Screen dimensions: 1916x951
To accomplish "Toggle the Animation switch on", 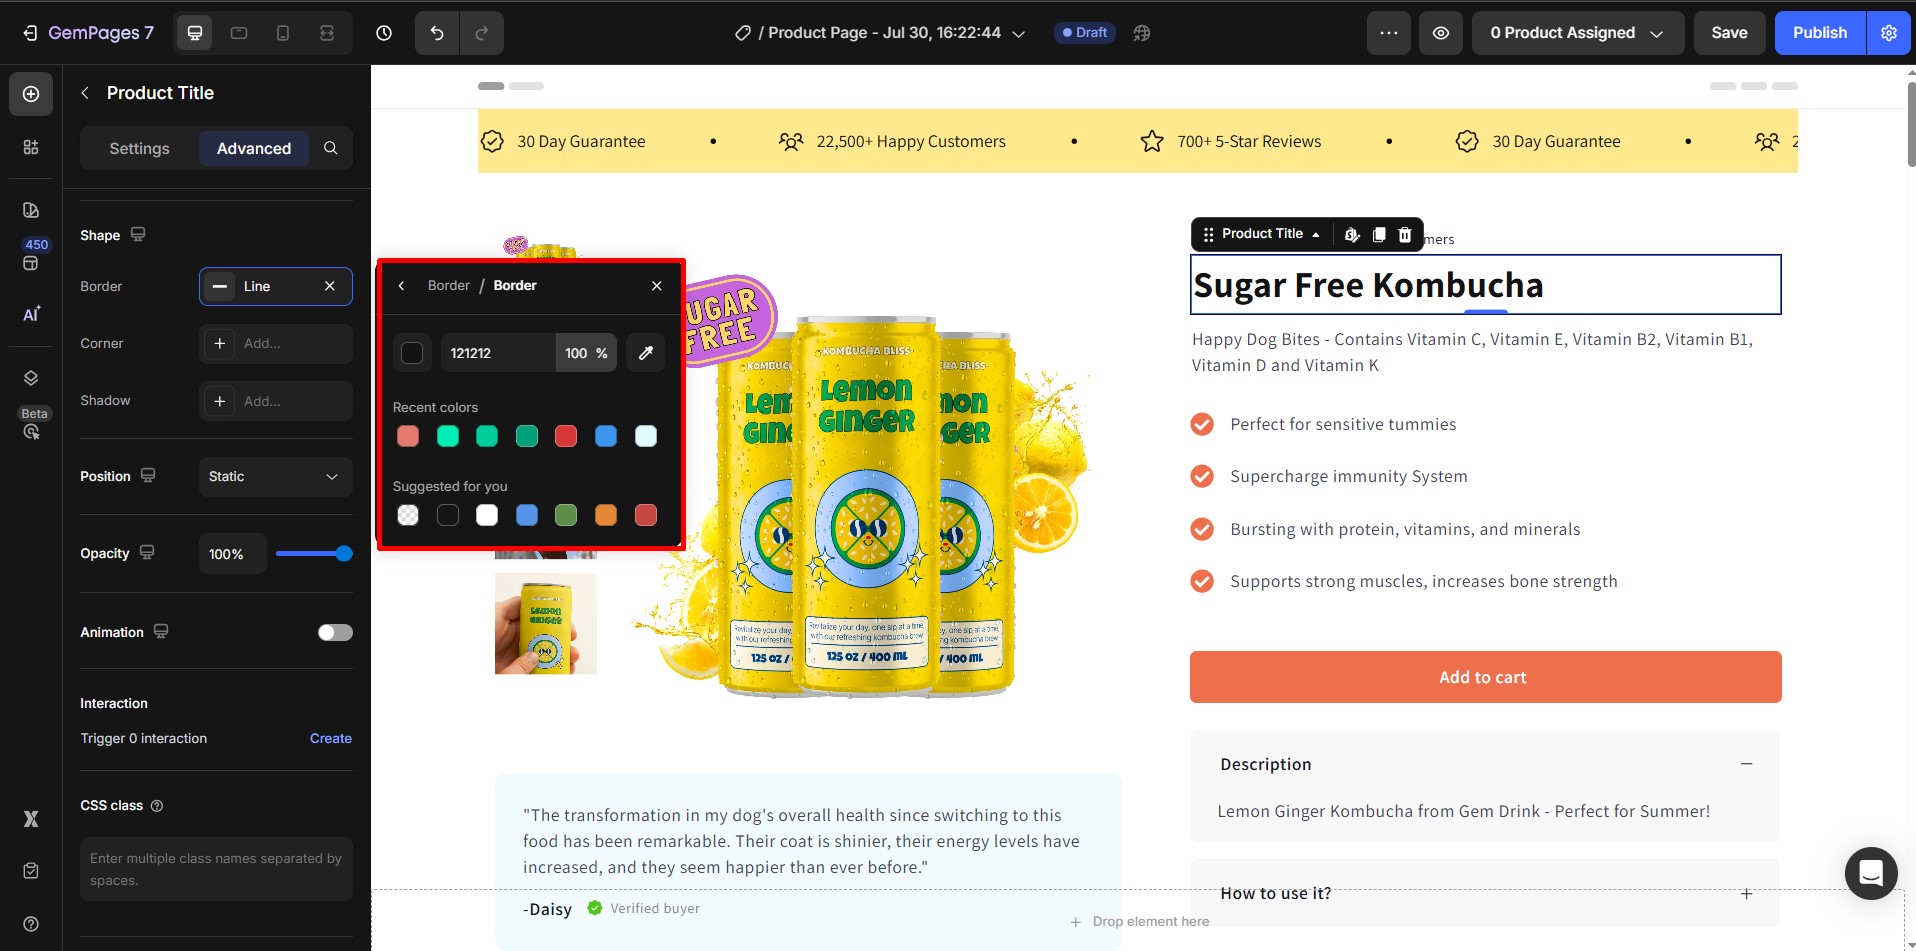I will click(x=335, y=632).
